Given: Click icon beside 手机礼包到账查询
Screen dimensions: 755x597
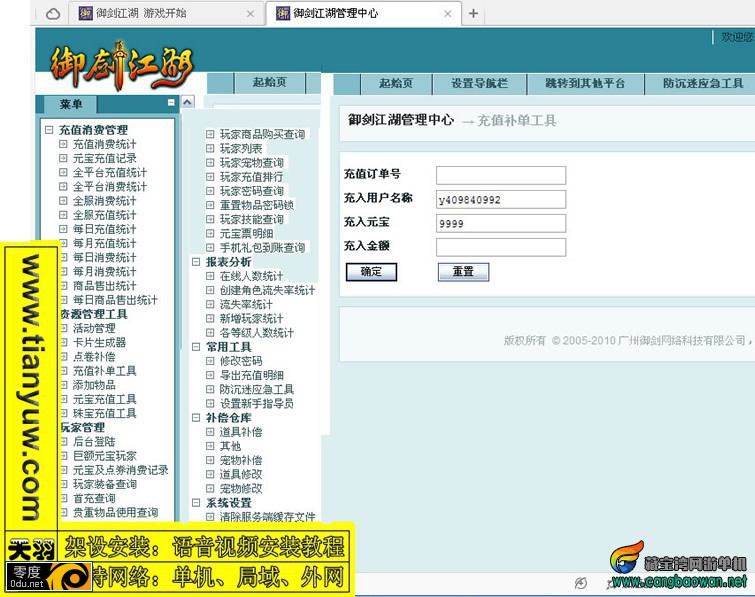Looking at the screenshot, I should pyautogui.click(x=210, y=248).
